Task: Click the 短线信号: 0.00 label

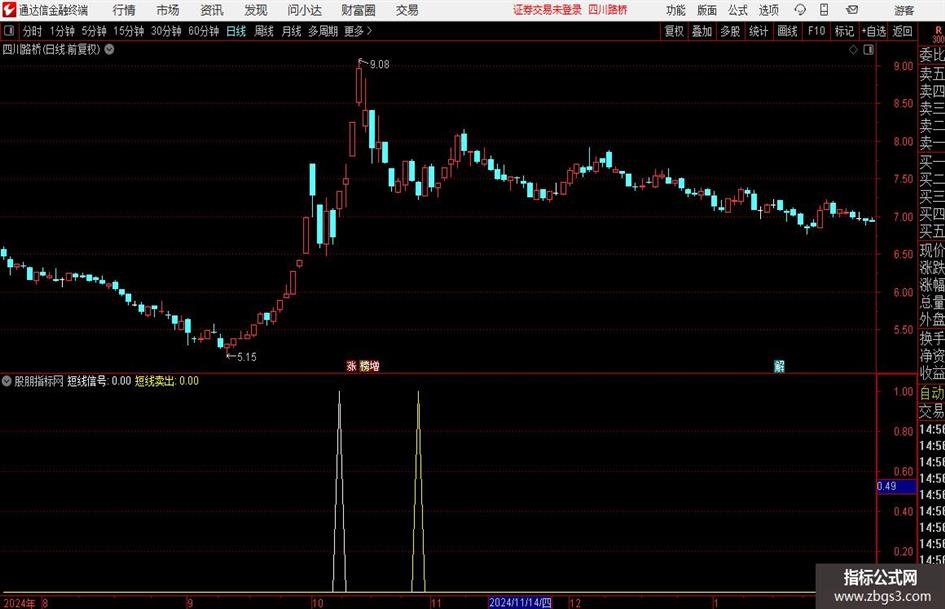Action: pyautogui.click(x=99, y=381)
